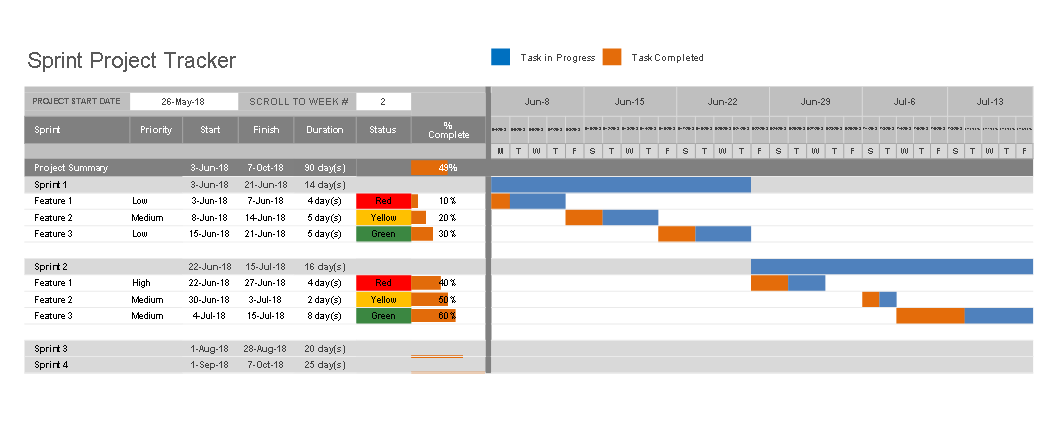This screenshot has width=1058, height=422.
Task: Click the orange Task Completed legend swatch
Action: coord(612,57)
